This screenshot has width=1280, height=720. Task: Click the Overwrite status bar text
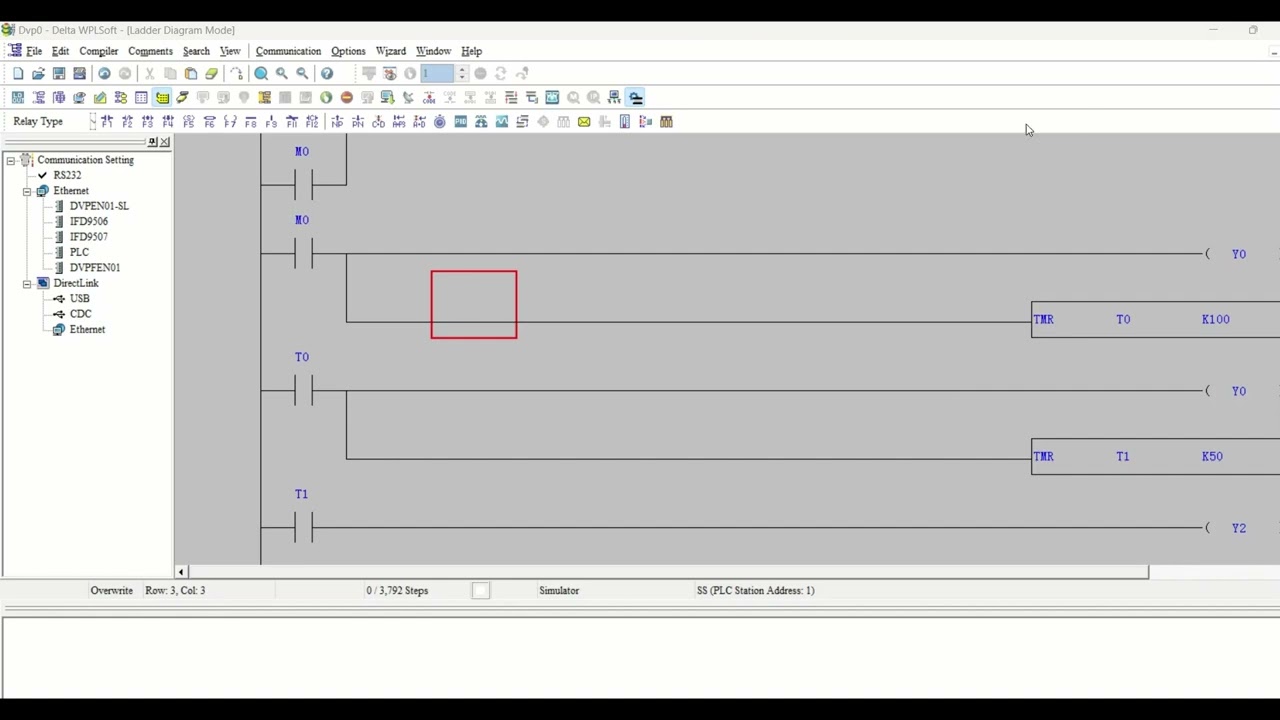(x=112, y=591)
